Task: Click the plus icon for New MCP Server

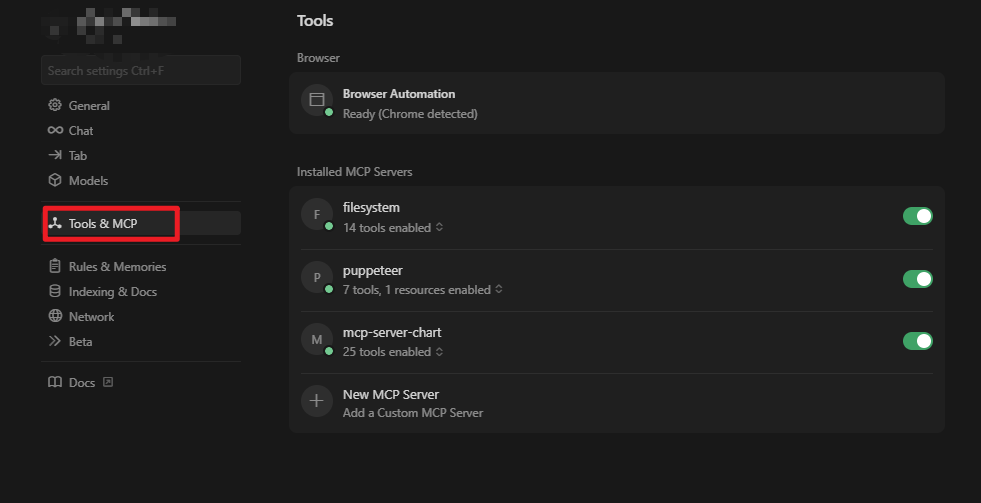Action: (x=317, y=401)
